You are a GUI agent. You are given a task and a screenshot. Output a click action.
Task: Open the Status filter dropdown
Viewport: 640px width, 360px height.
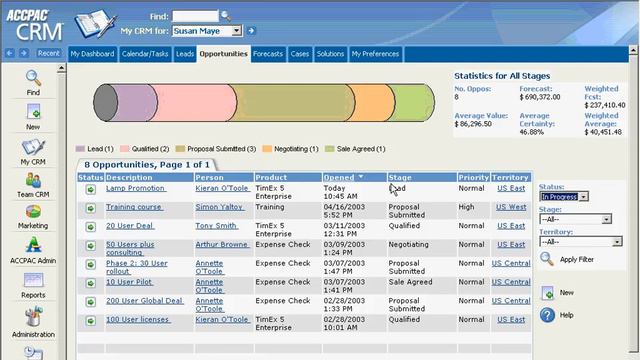tap(584, 197)
